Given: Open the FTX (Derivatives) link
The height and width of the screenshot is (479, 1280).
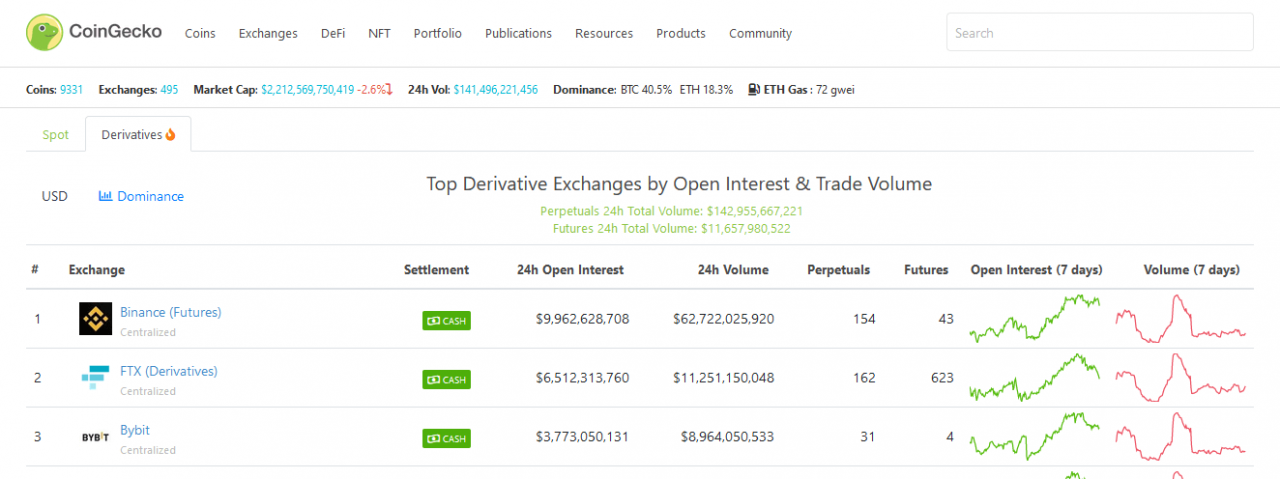Looking at the screenshot, I should [169, 371].
